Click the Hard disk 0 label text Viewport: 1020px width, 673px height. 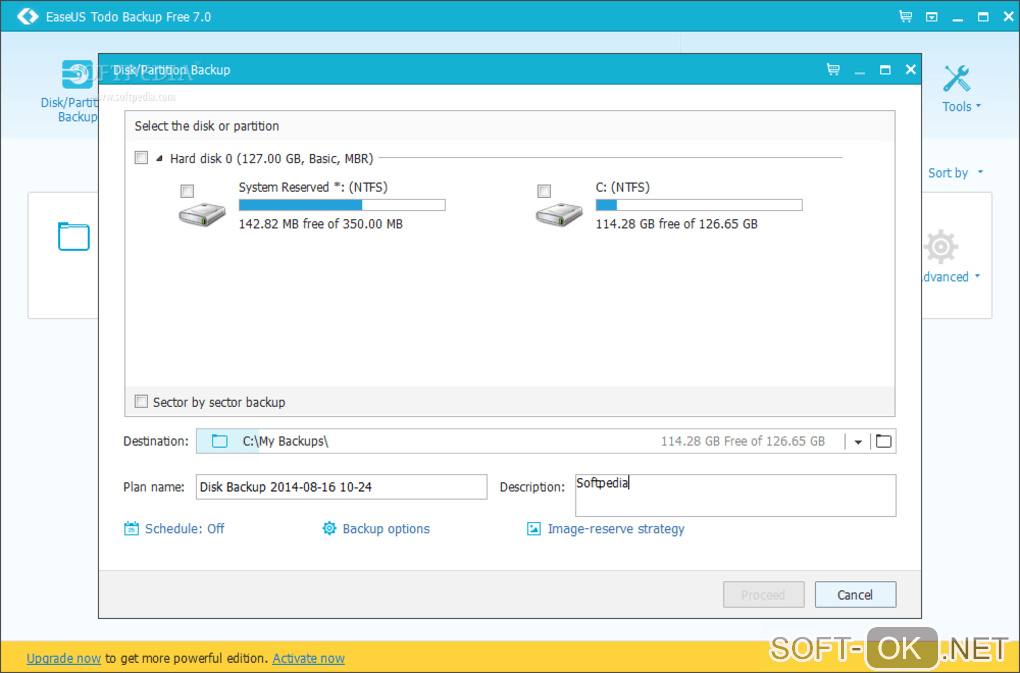click(272, 158)
